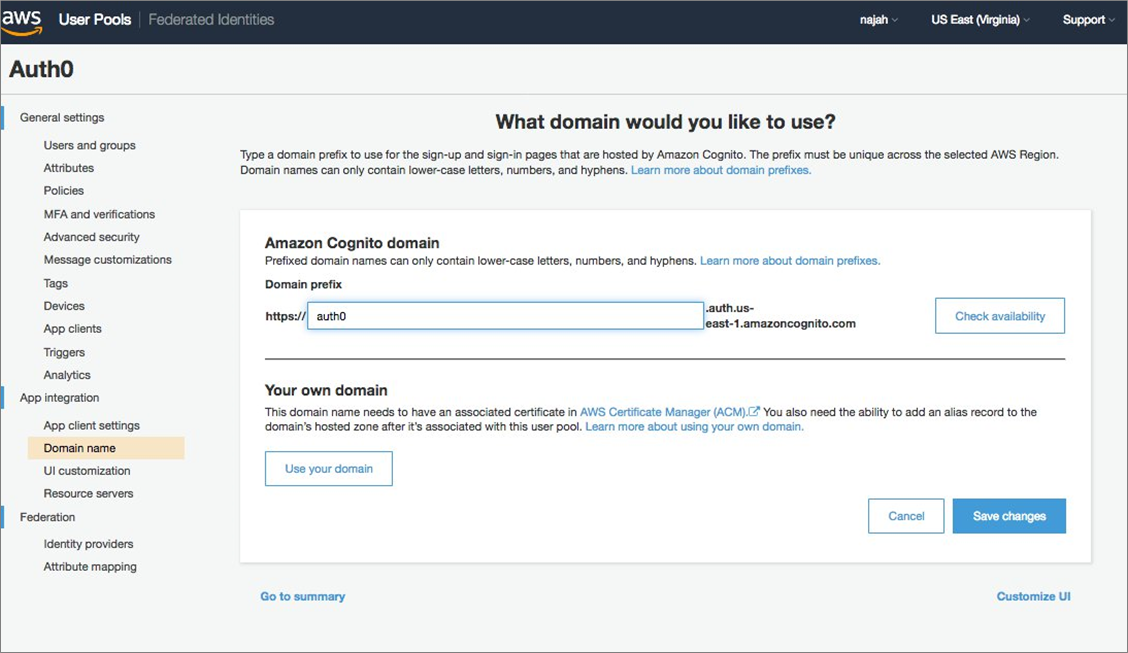The width and height of the screenshot is (1128, 653).
Task: Open the najah account dropdown
Action: point(878,20)
